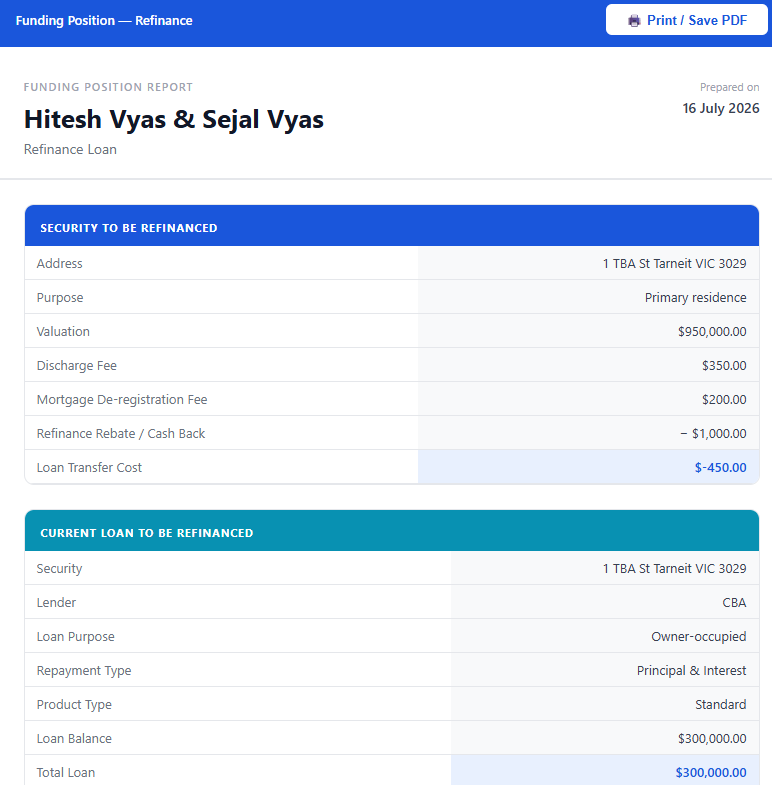Viewport: 772px width, 785px height.
Task: Select the Address row label in Security section
Action: coord(60,263)
